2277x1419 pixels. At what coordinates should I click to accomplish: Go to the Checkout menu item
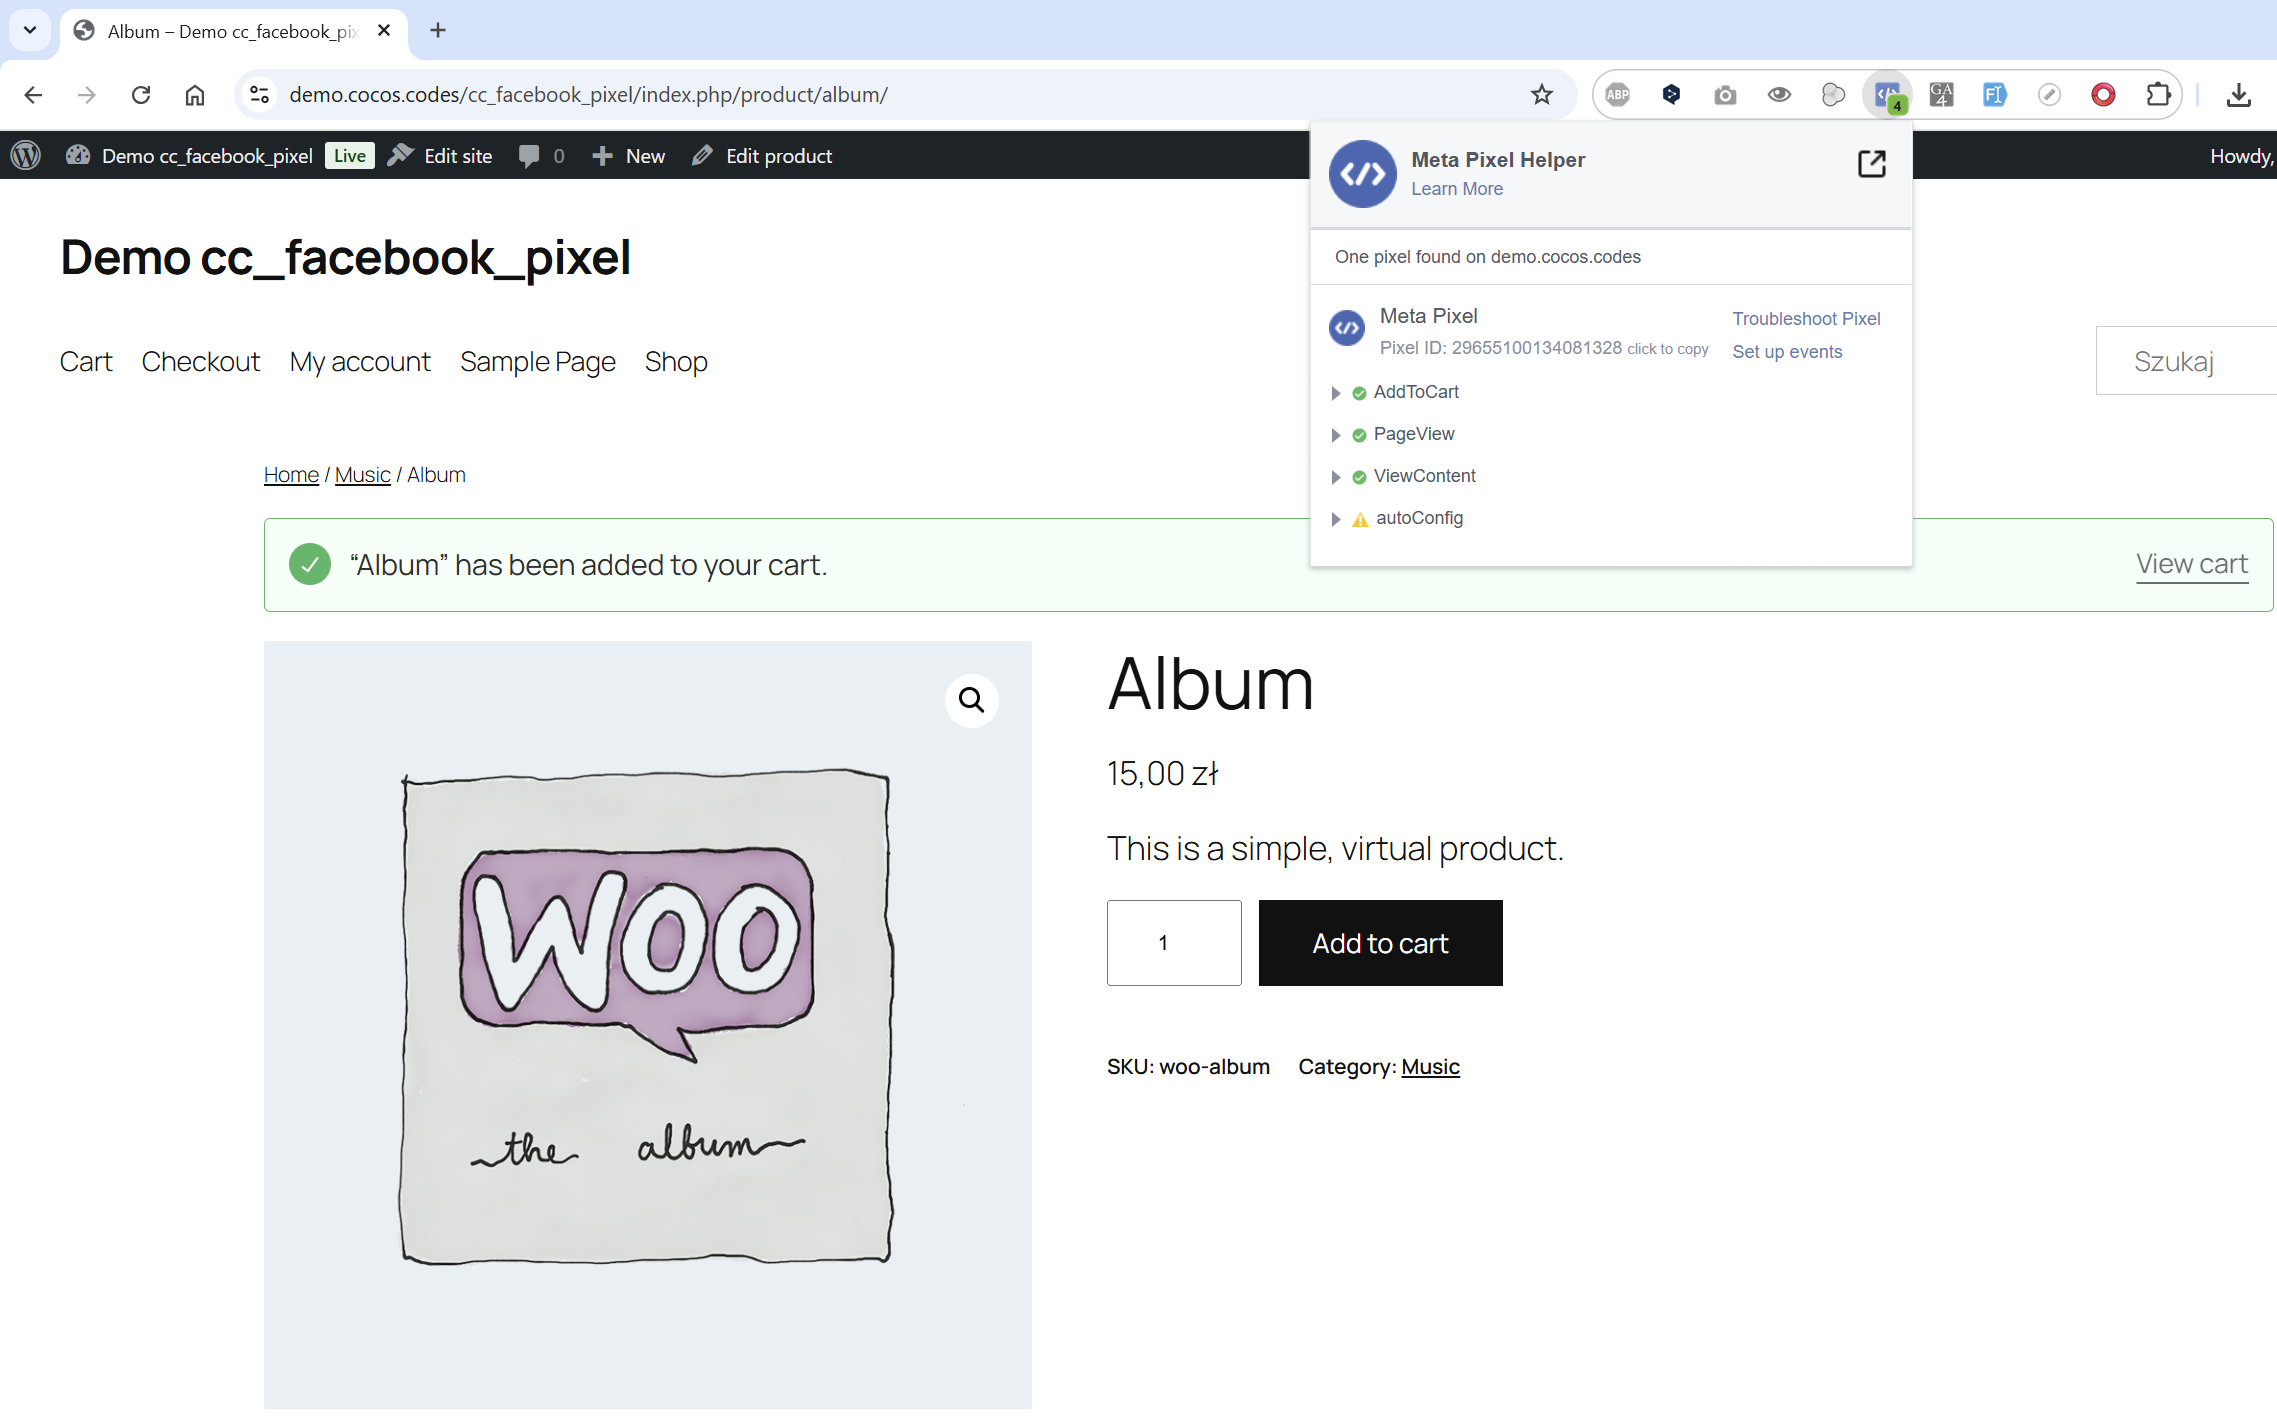click(200, 362)
